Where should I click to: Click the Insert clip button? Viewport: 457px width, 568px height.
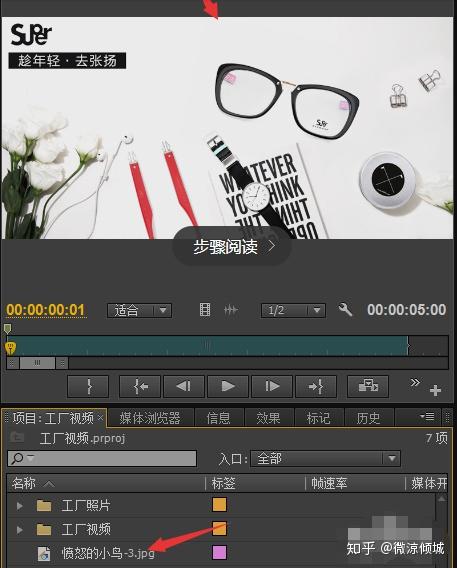[368, 387]
